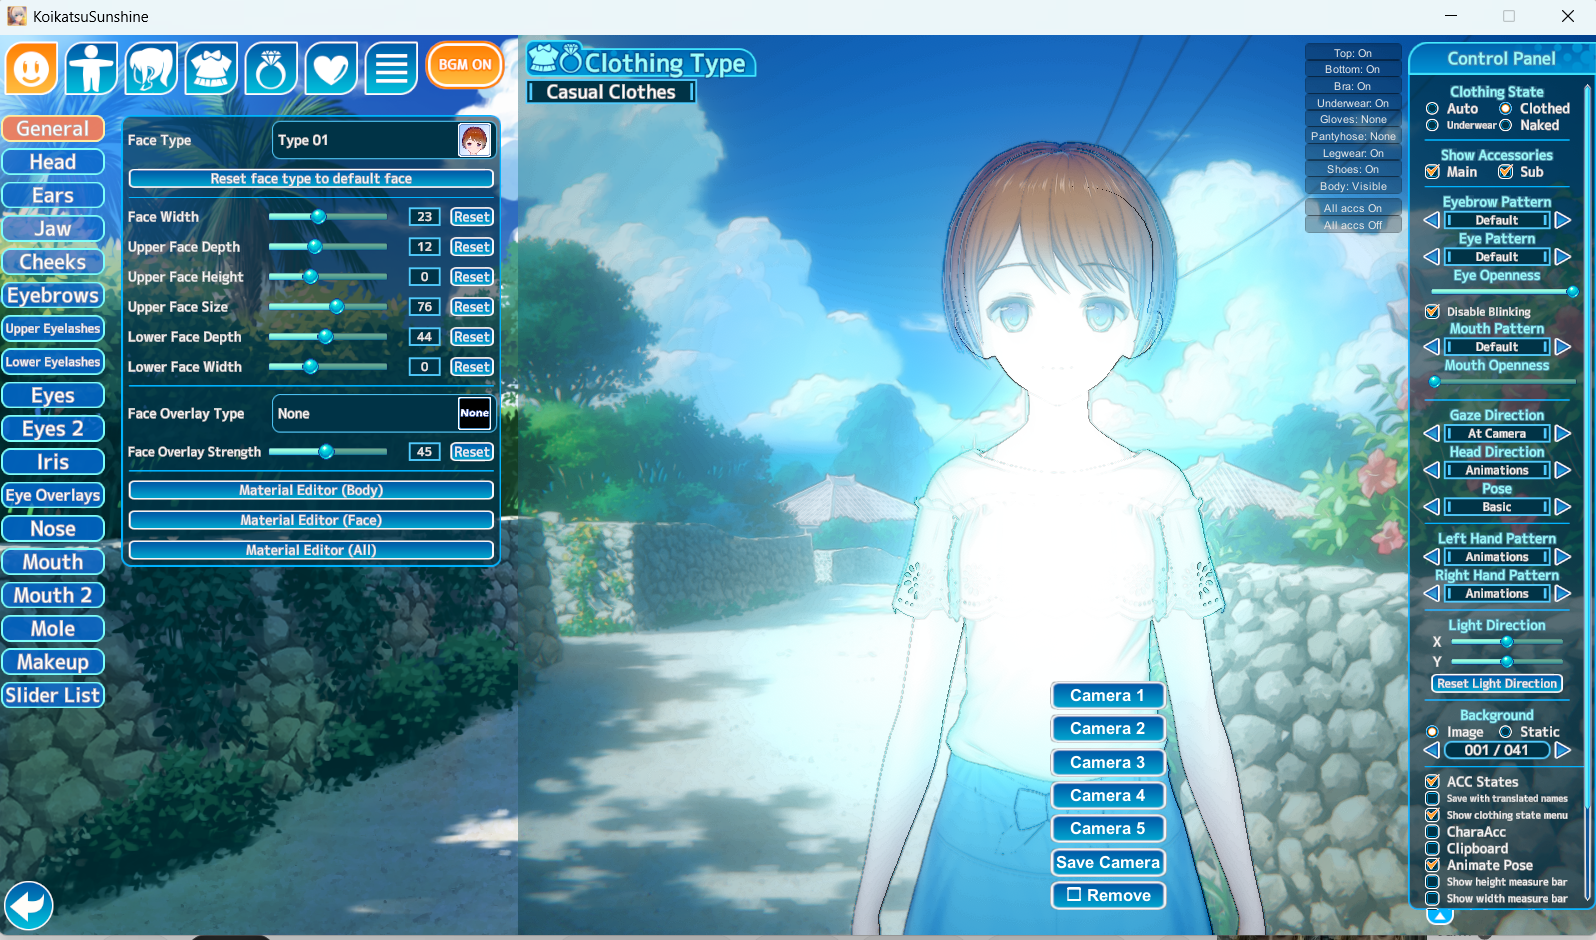Open the heart Parameters icon
The image size is (1596, 940).
pyautogui.click(x=331, y=69)
